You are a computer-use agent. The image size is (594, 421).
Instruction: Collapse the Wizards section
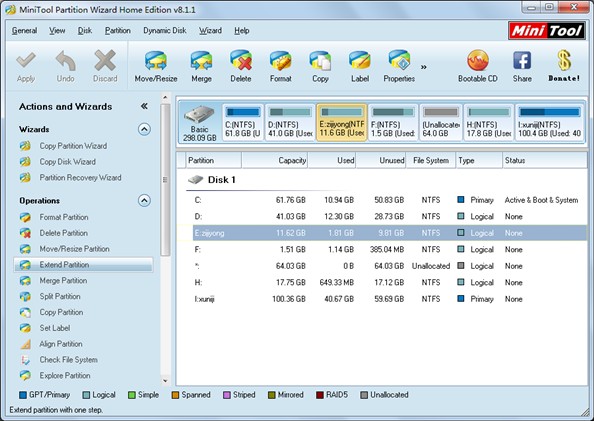click(x=144, y=129)
